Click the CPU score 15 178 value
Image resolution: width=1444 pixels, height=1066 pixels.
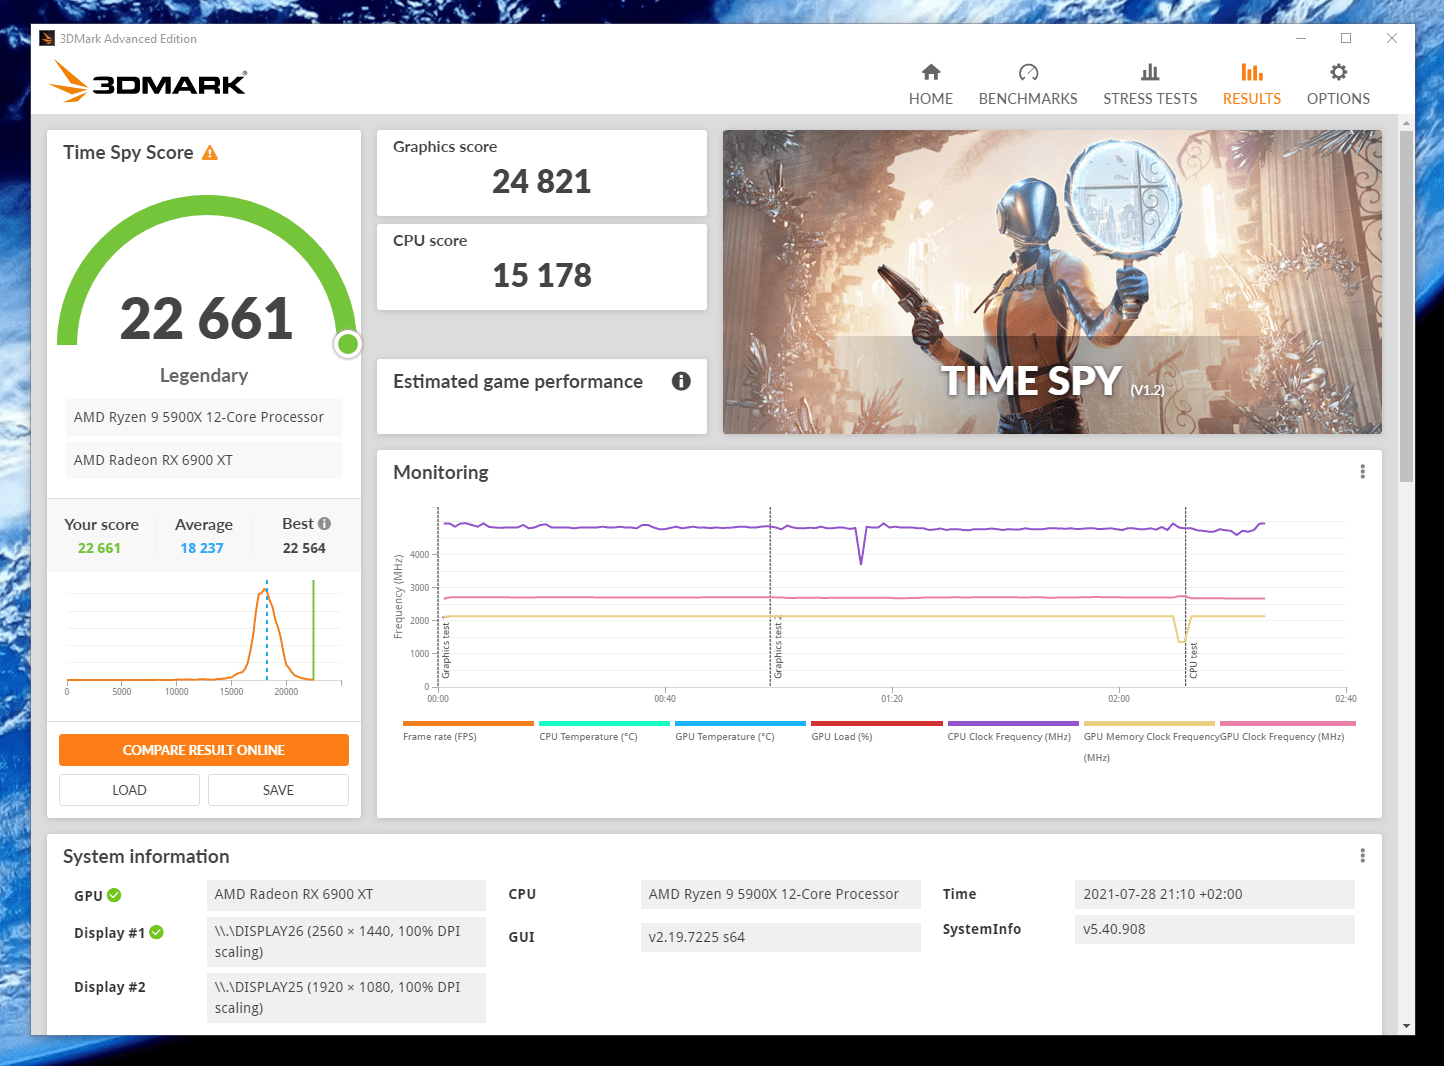click(x=541, y=276)
